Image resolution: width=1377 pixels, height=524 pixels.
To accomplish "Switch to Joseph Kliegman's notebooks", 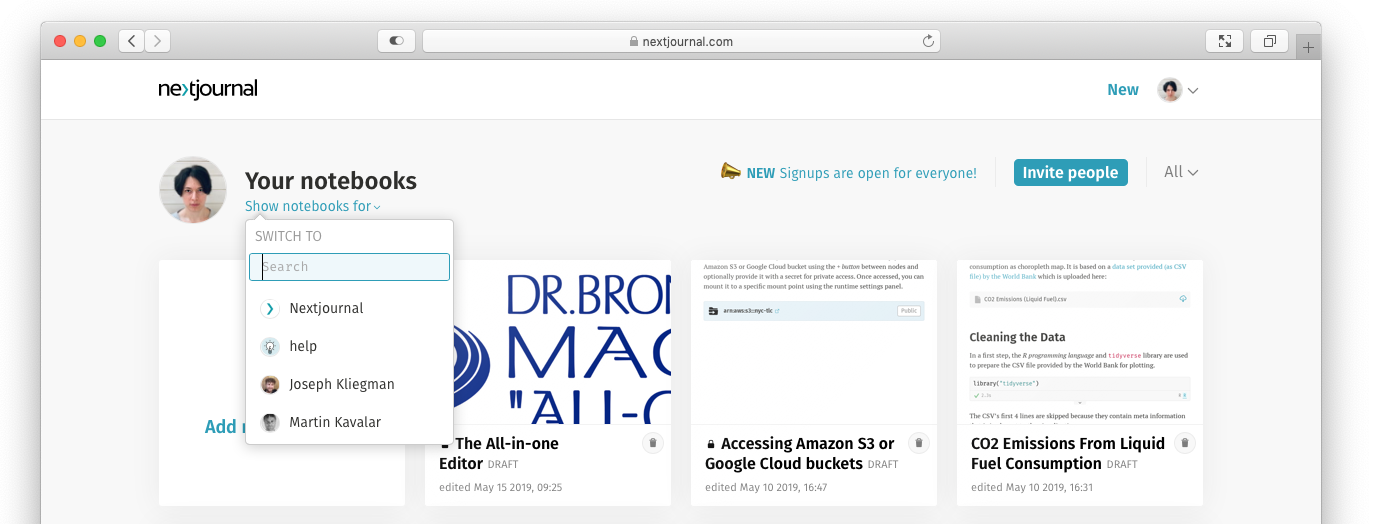I will 349,385.
